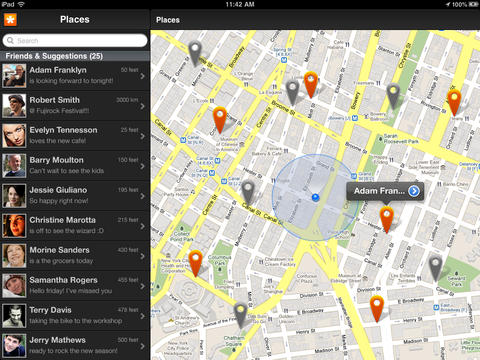
Task: Tap the gray pin at Chatham Square
Action: pyautogui.click(x=240, y=315)
